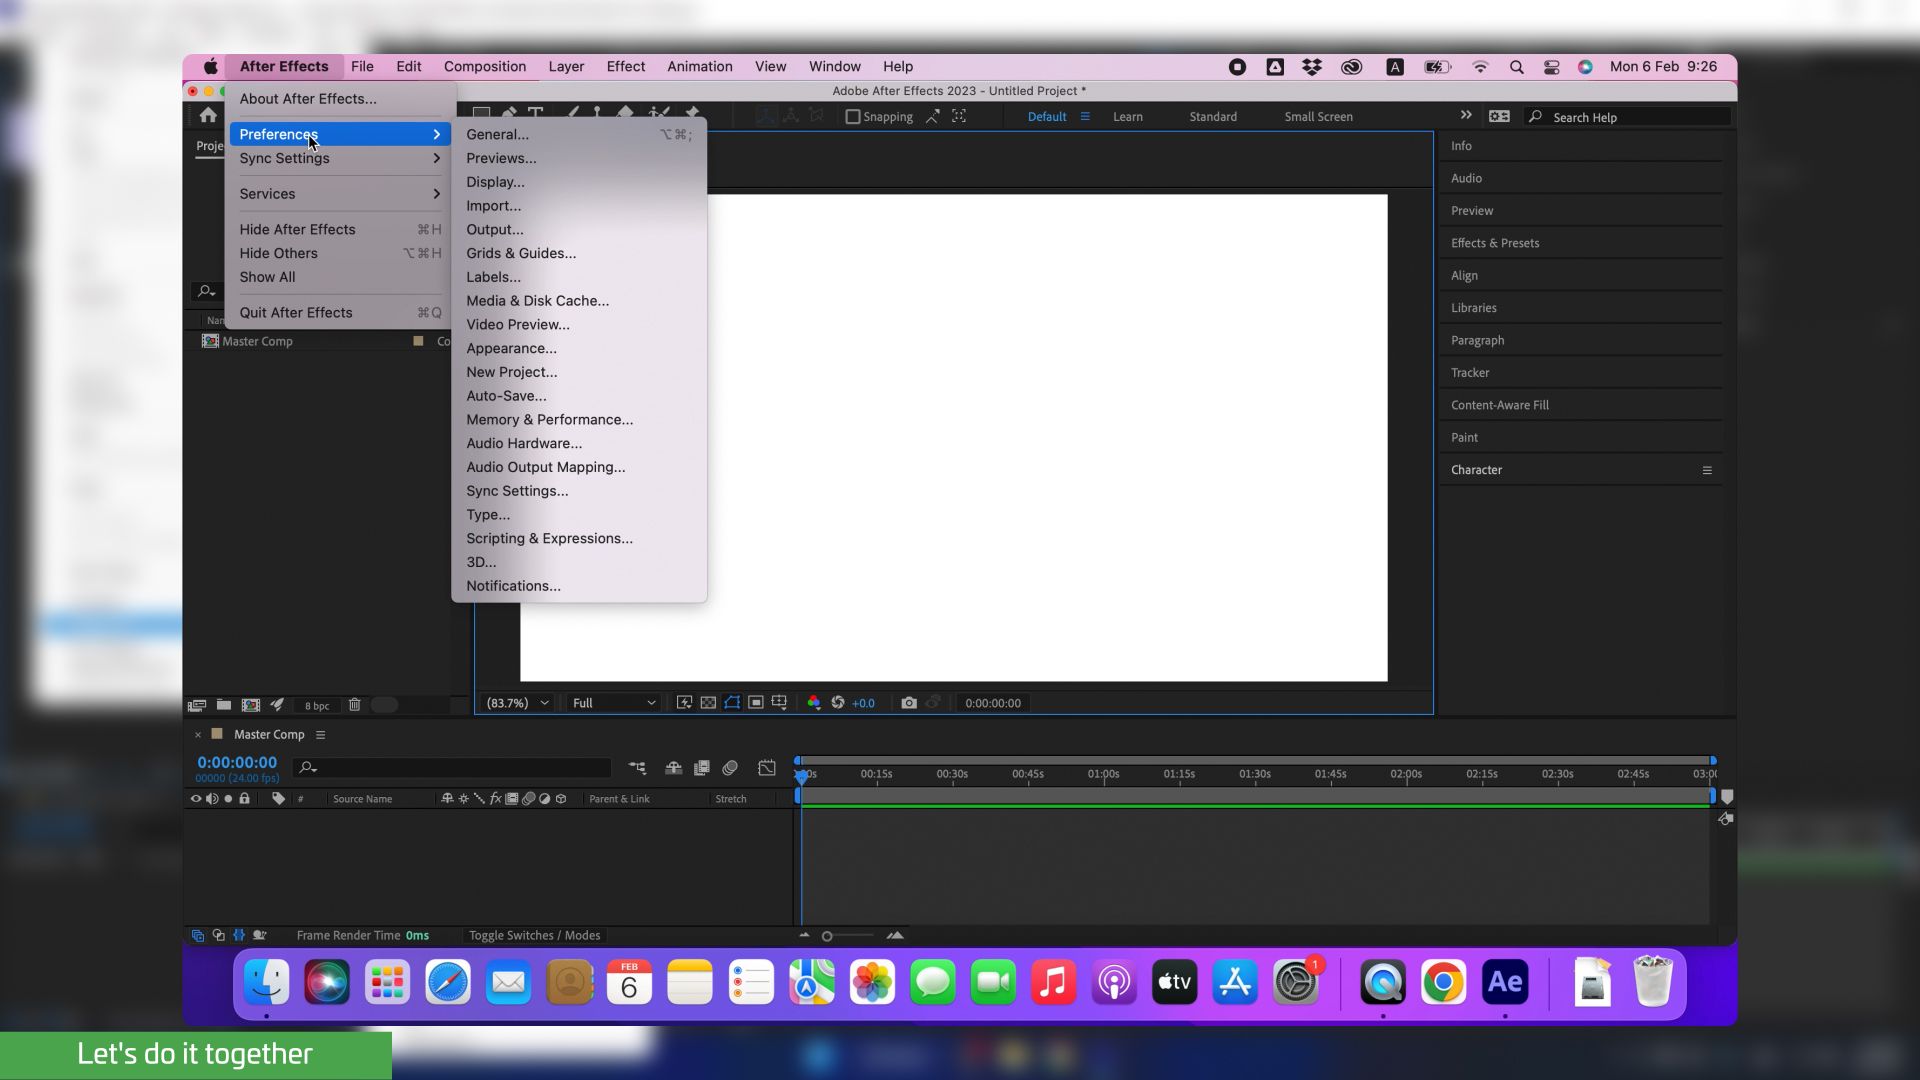This screenshot has width=1920, height=1080.
Task: Take a snapshot with the camera icon
Action: click(x=908, y=703)
